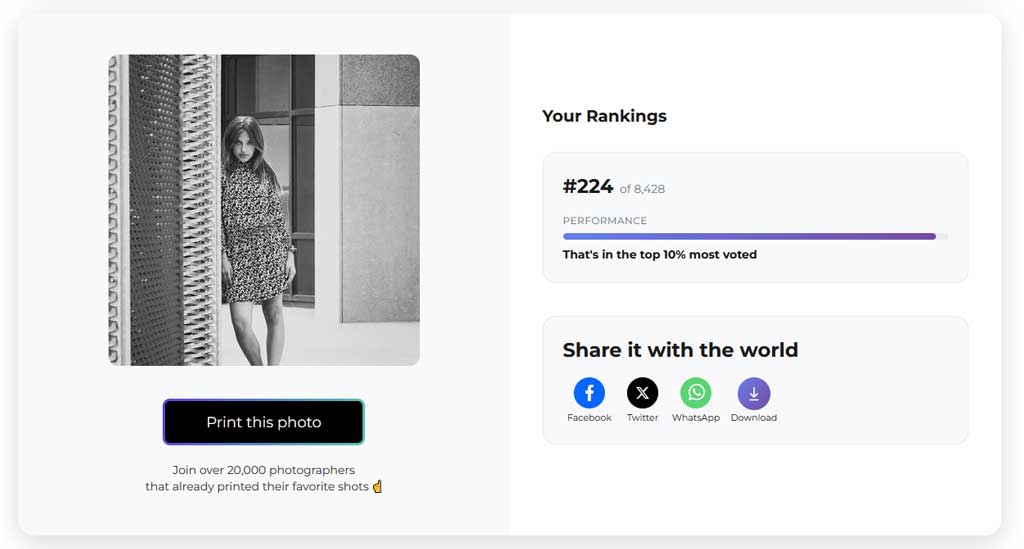This screenshot has width=1024, height=549.
Task: Click the 'of 8,428' total count
Action: click(642, 189)
